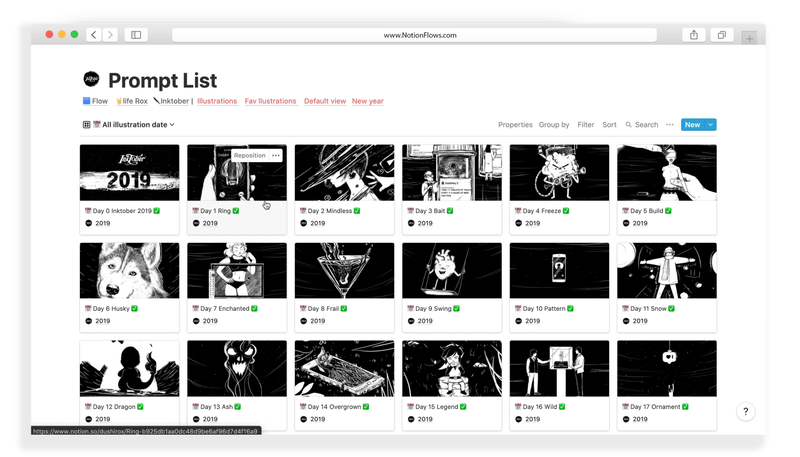Viewport: 800px width, 457px height.
Task: Click green checkmark on Day 6 Husky
Action: pyautogui.click(x=135, y=309)
